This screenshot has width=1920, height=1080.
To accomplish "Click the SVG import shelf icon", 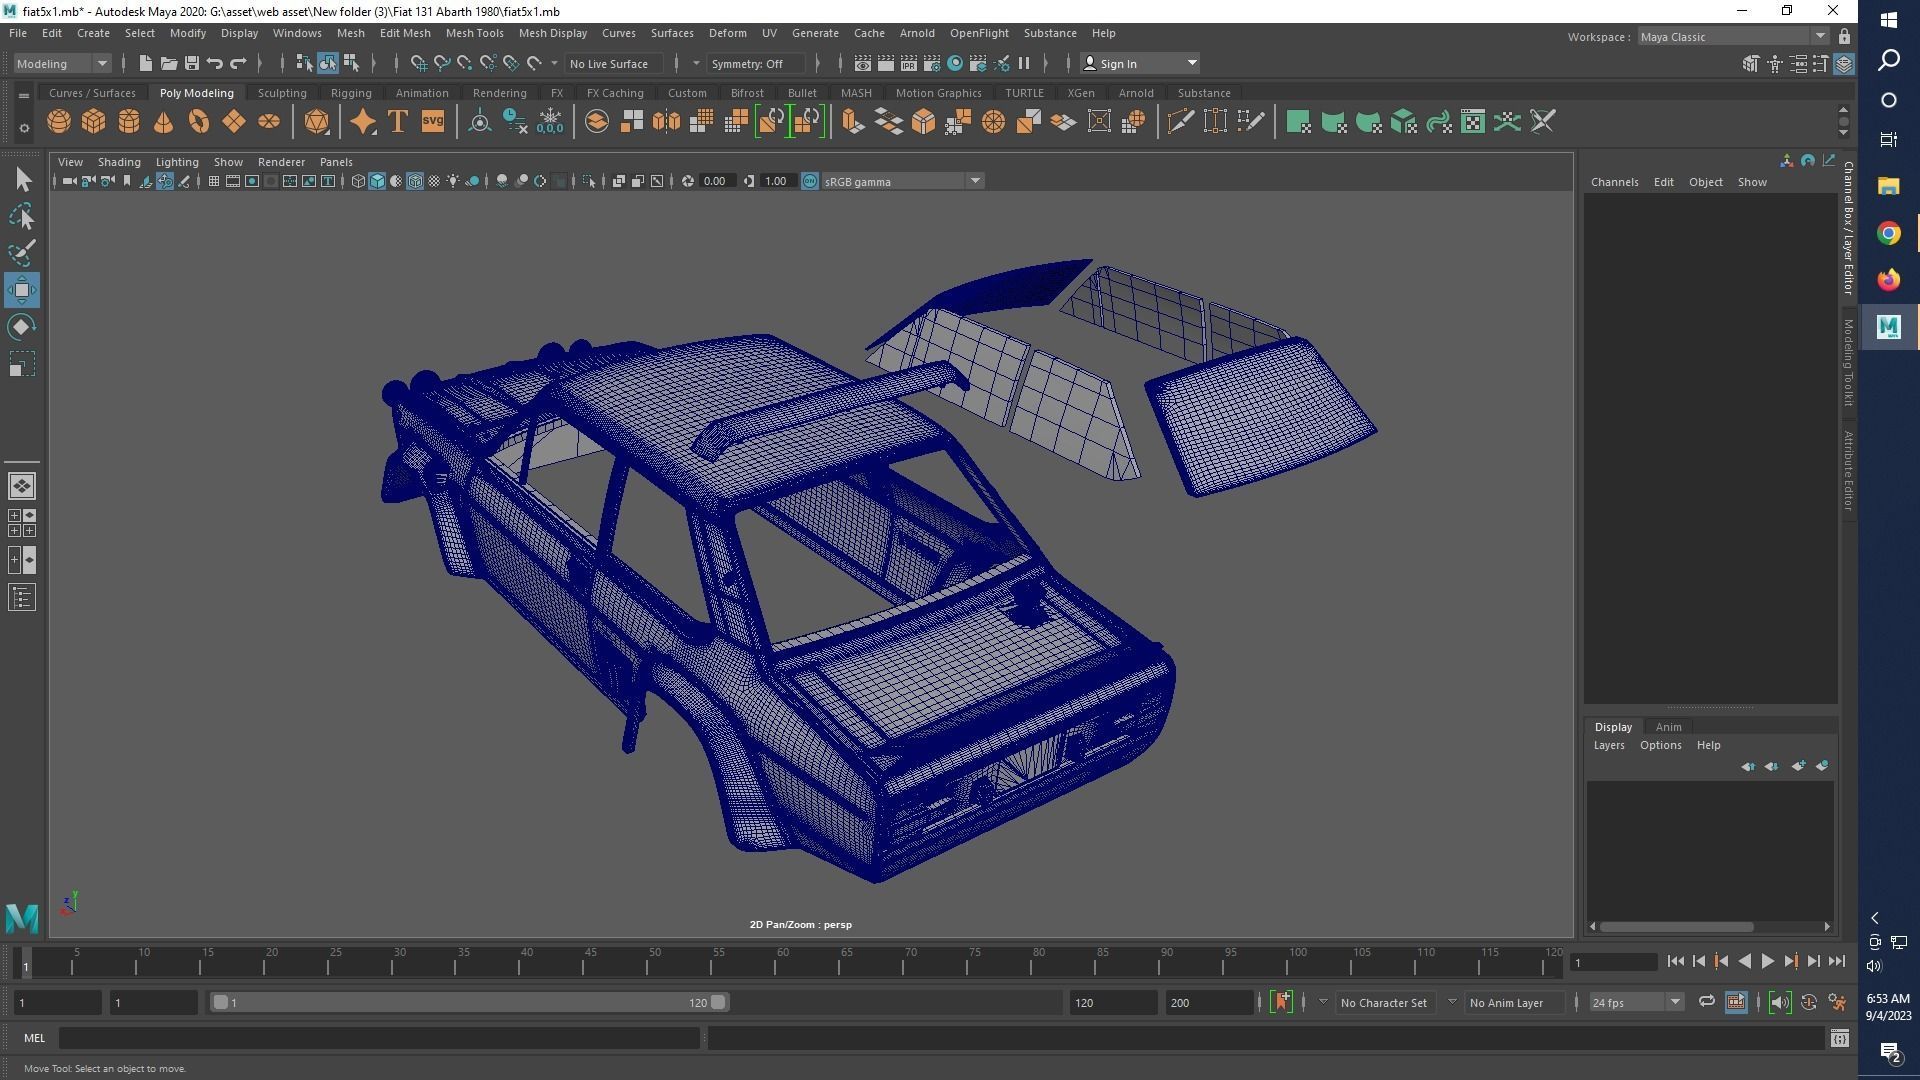I will click(432, 122).
